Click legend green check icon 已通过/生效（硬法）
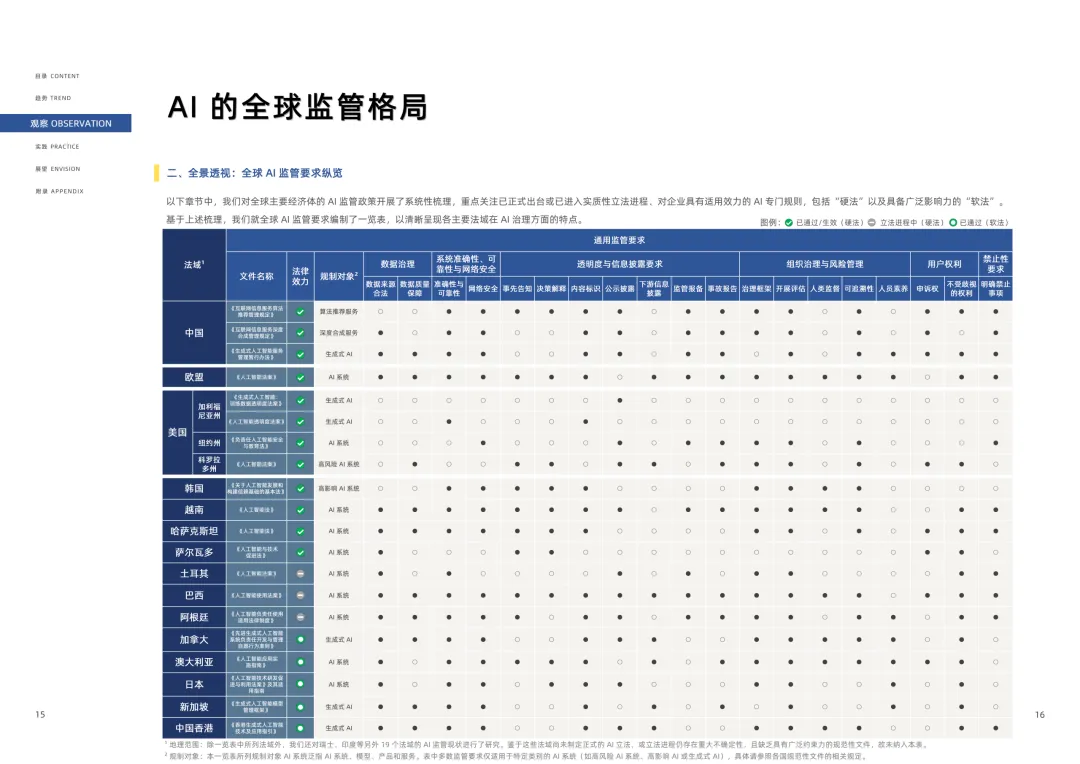 [789, 223]
